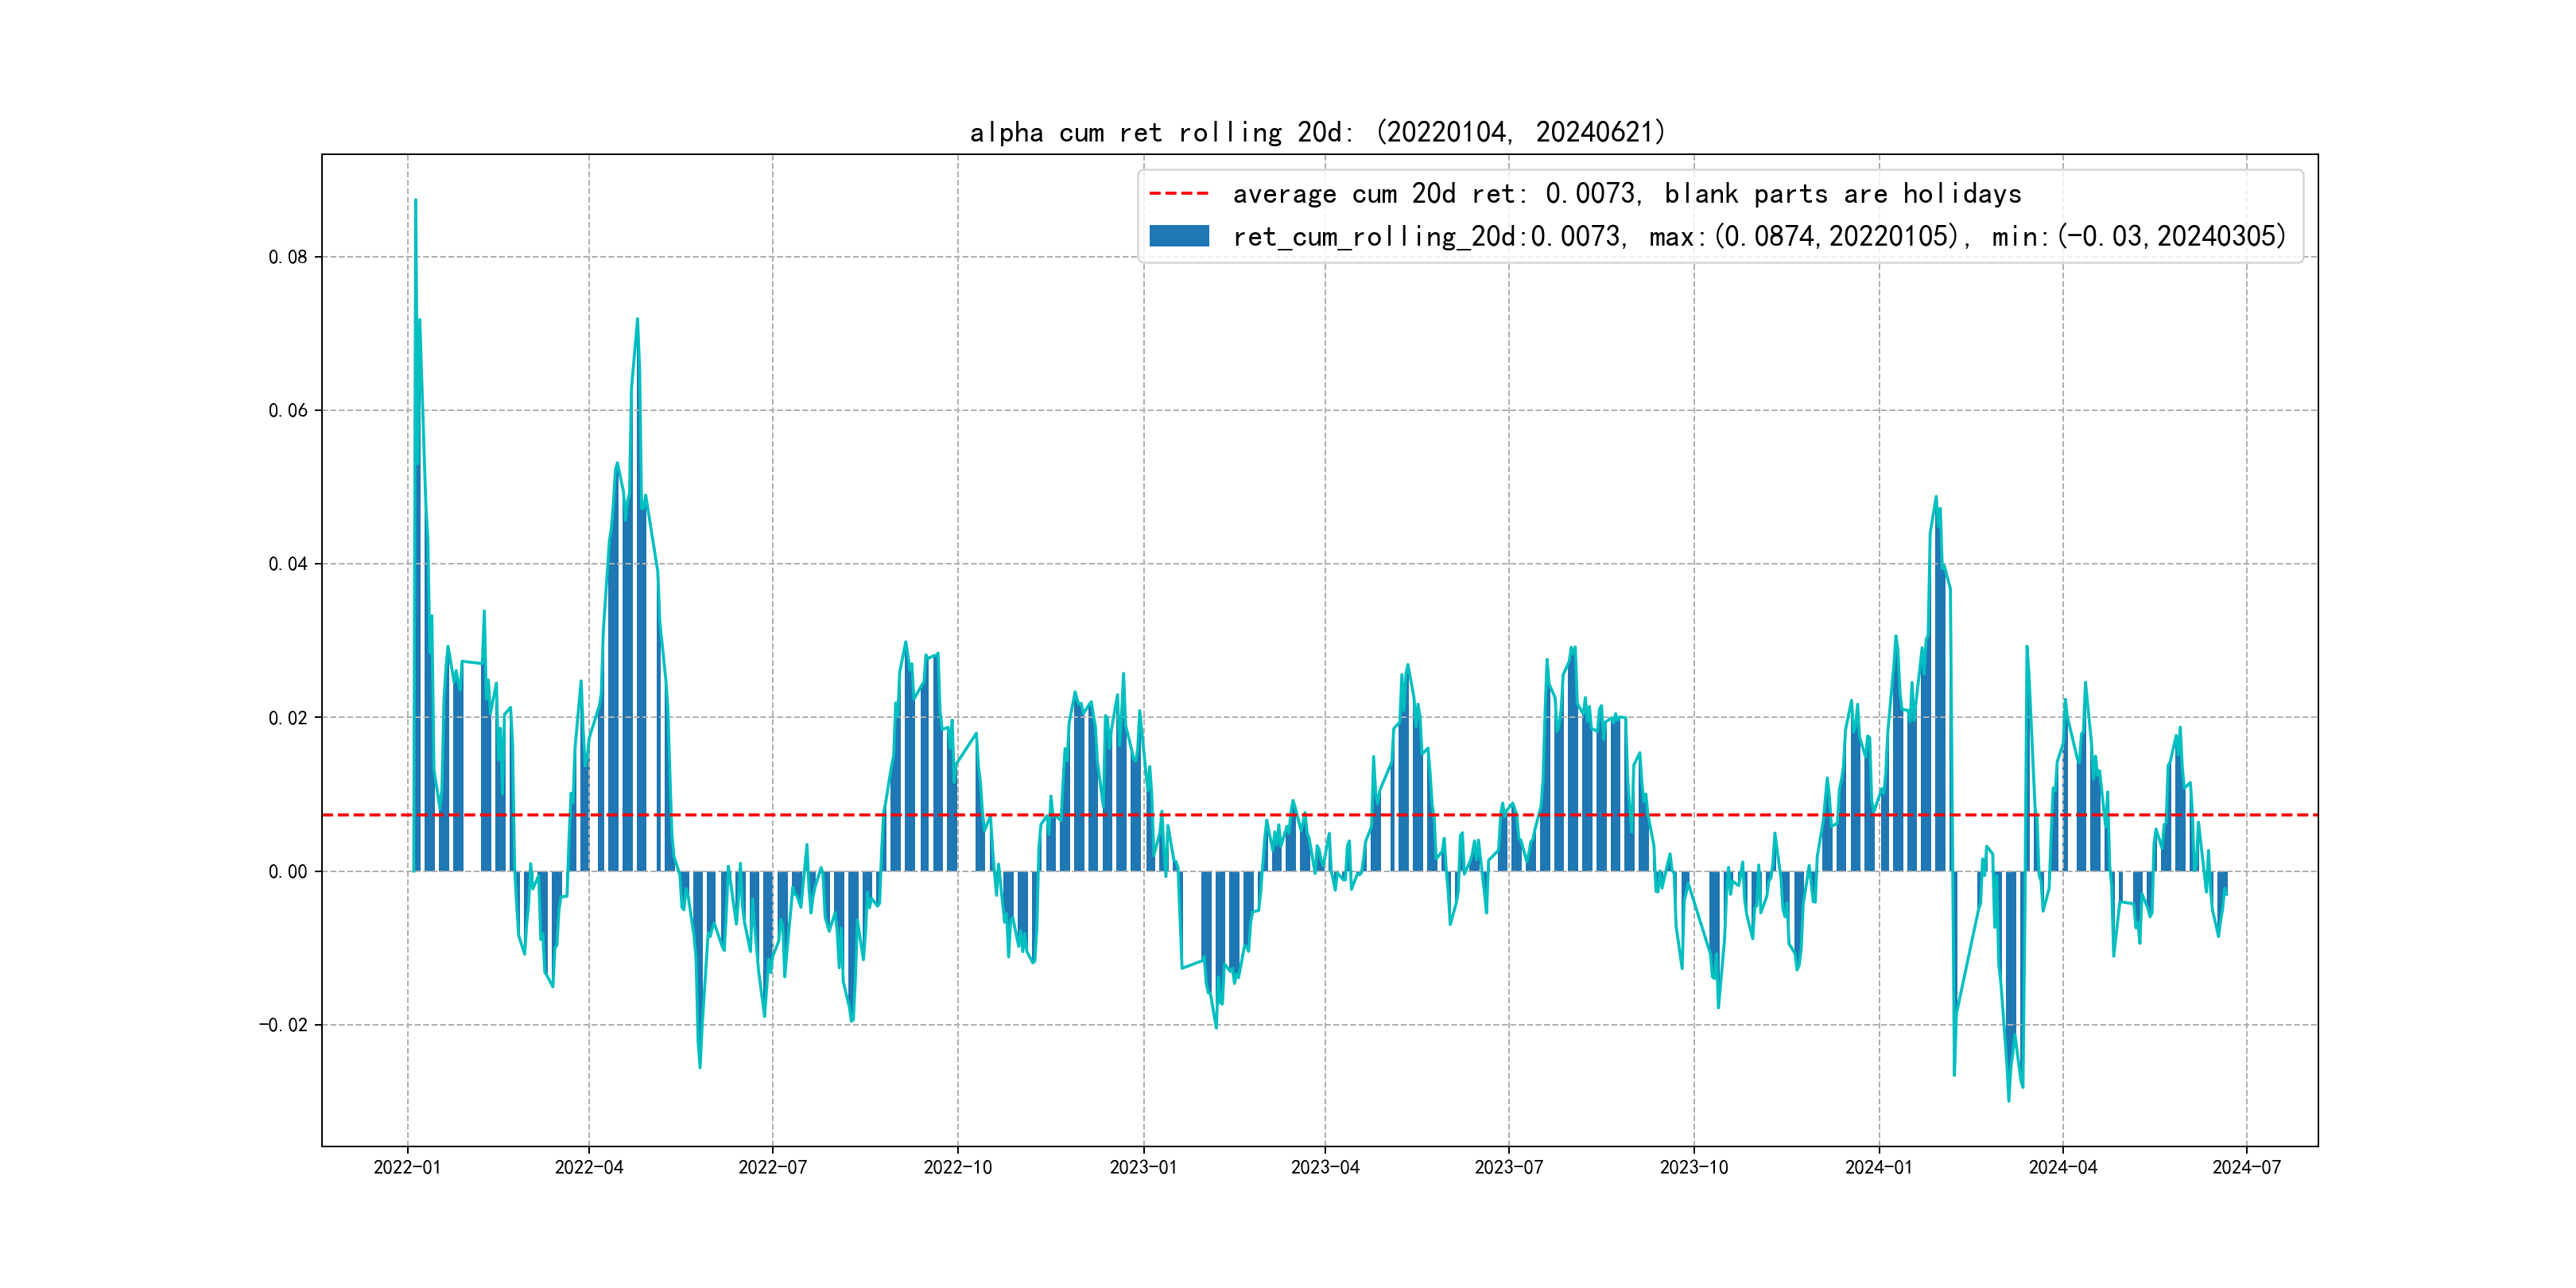Click the chart title text

click(1318, 132)
